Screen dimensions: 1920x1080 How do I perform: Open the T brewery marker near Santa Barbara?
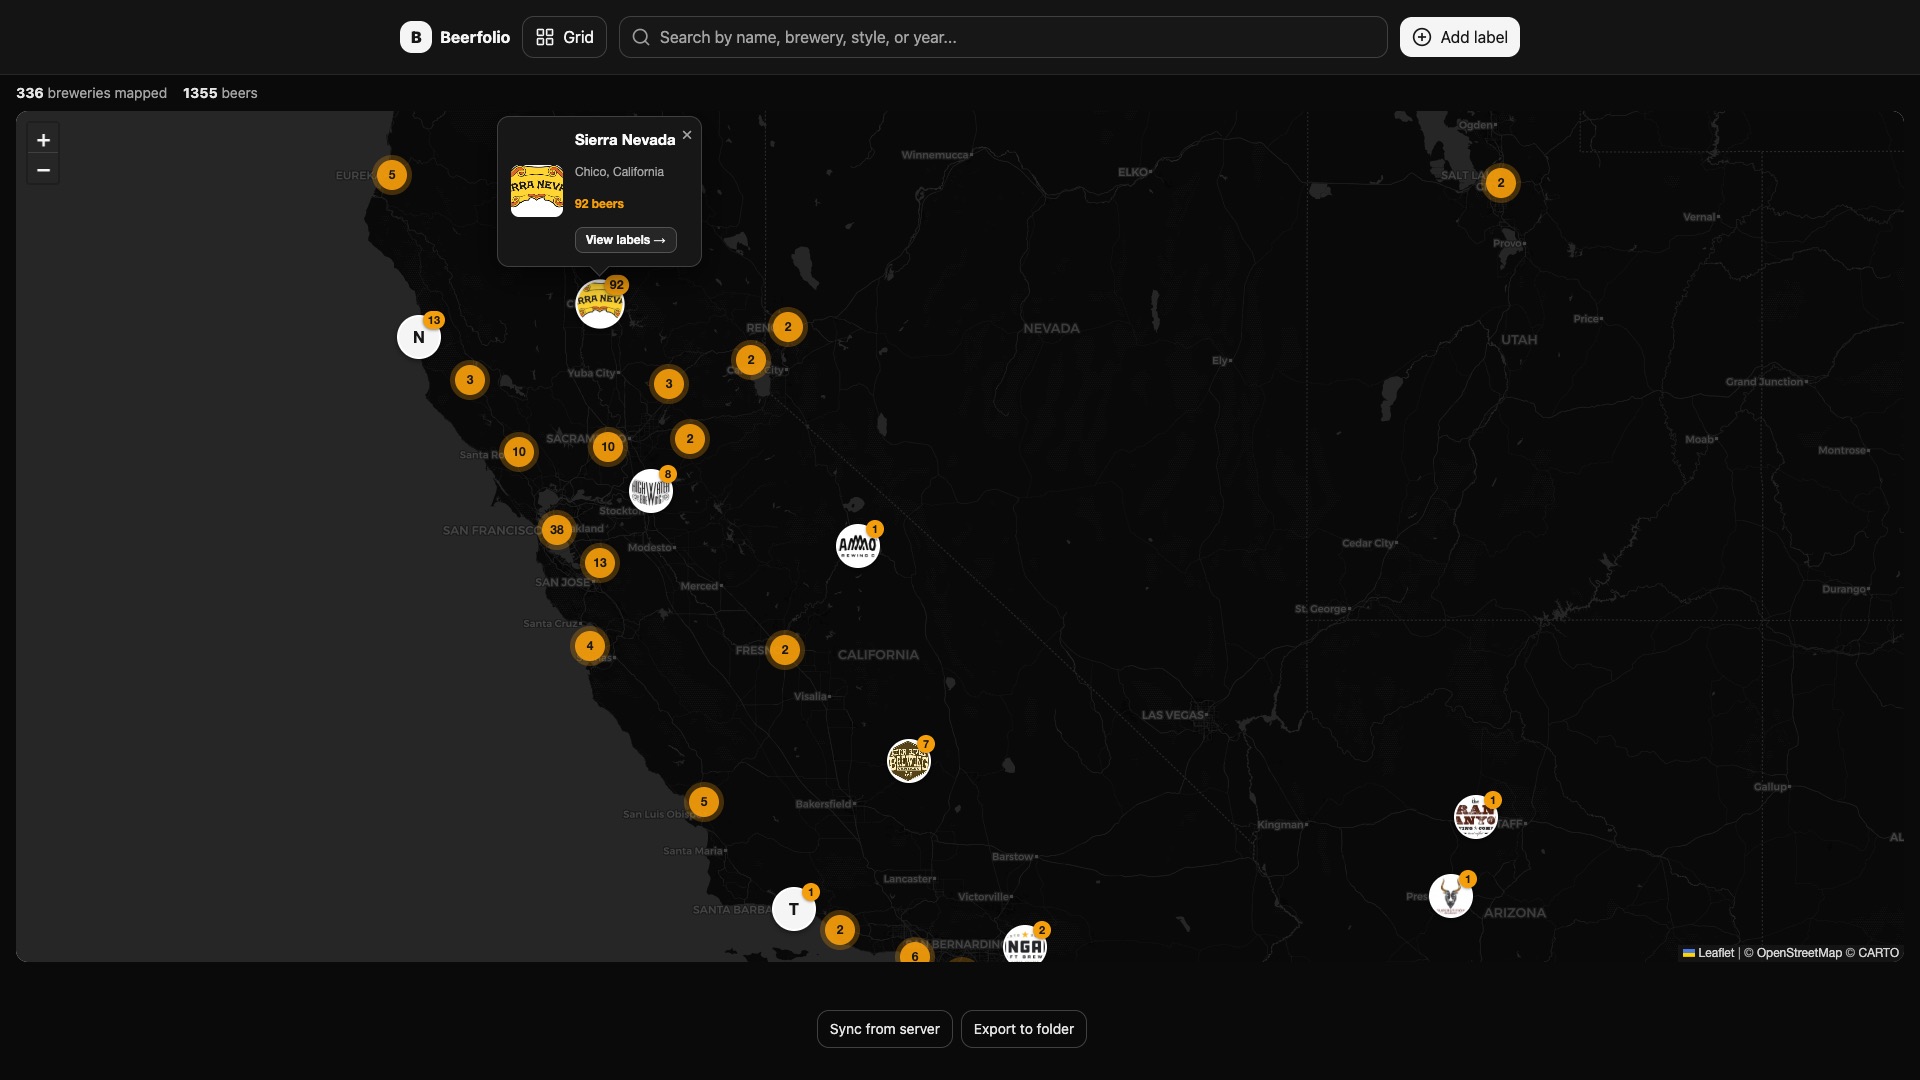(x=794, y=909)
